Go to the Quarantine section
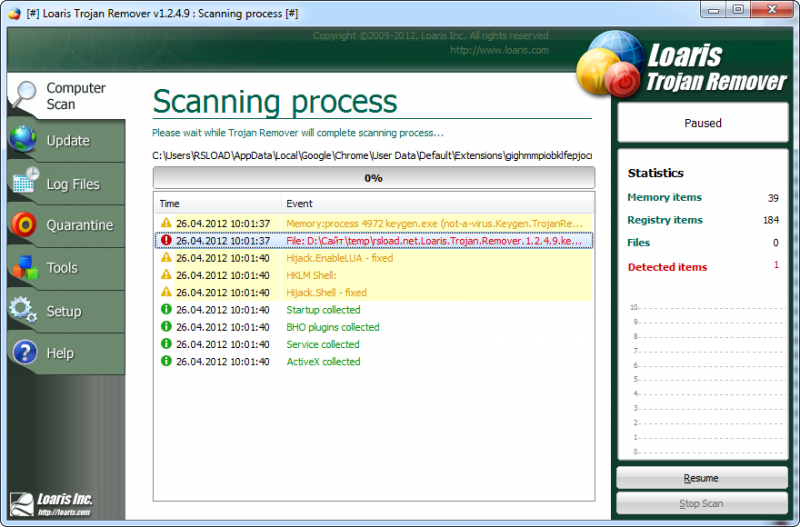Image resolution: width=800 pixels, height=527 pixels. click(66, 225)
